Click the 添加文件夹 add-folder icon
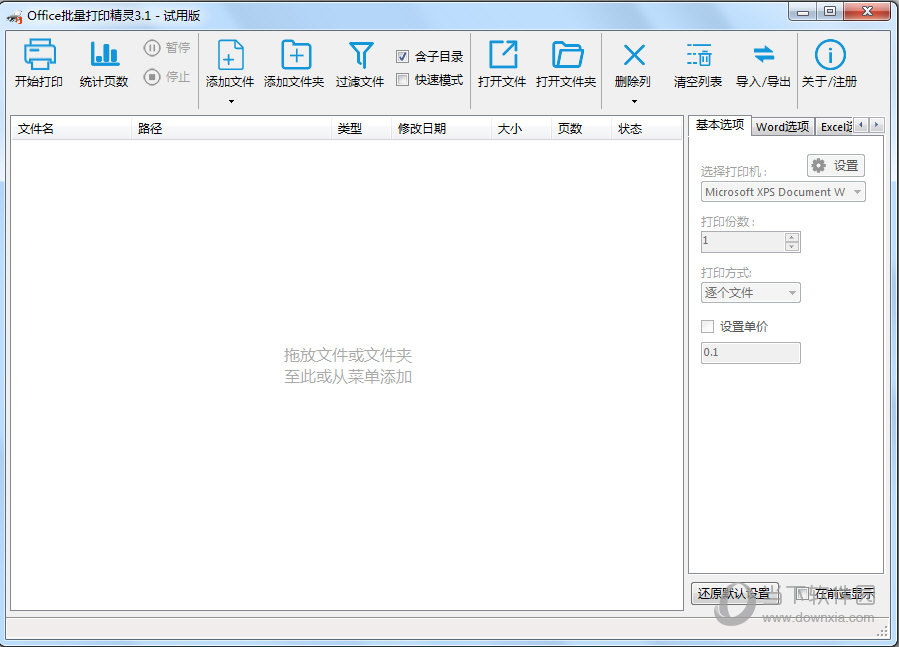This screenshot has height=647, width=899. click(296, 54)
